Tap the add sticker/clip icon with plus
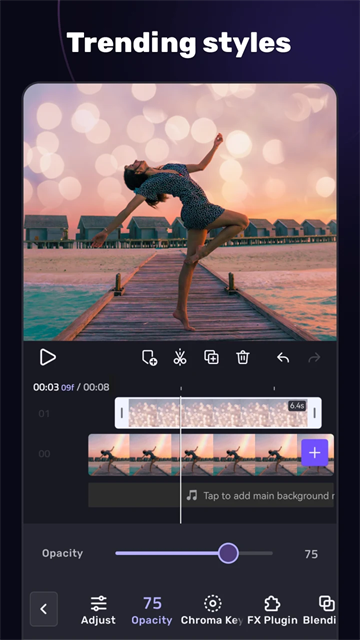The height and width of the screenshot is (640, 360). pos(149,358)
